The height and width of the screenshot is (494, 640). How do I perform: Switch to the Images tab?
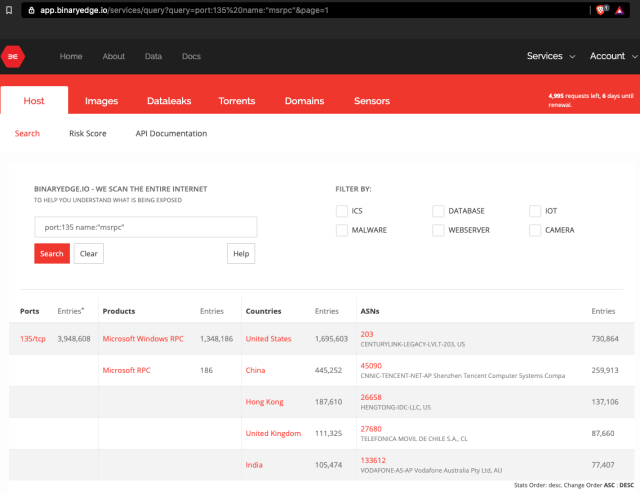(102, 101)
